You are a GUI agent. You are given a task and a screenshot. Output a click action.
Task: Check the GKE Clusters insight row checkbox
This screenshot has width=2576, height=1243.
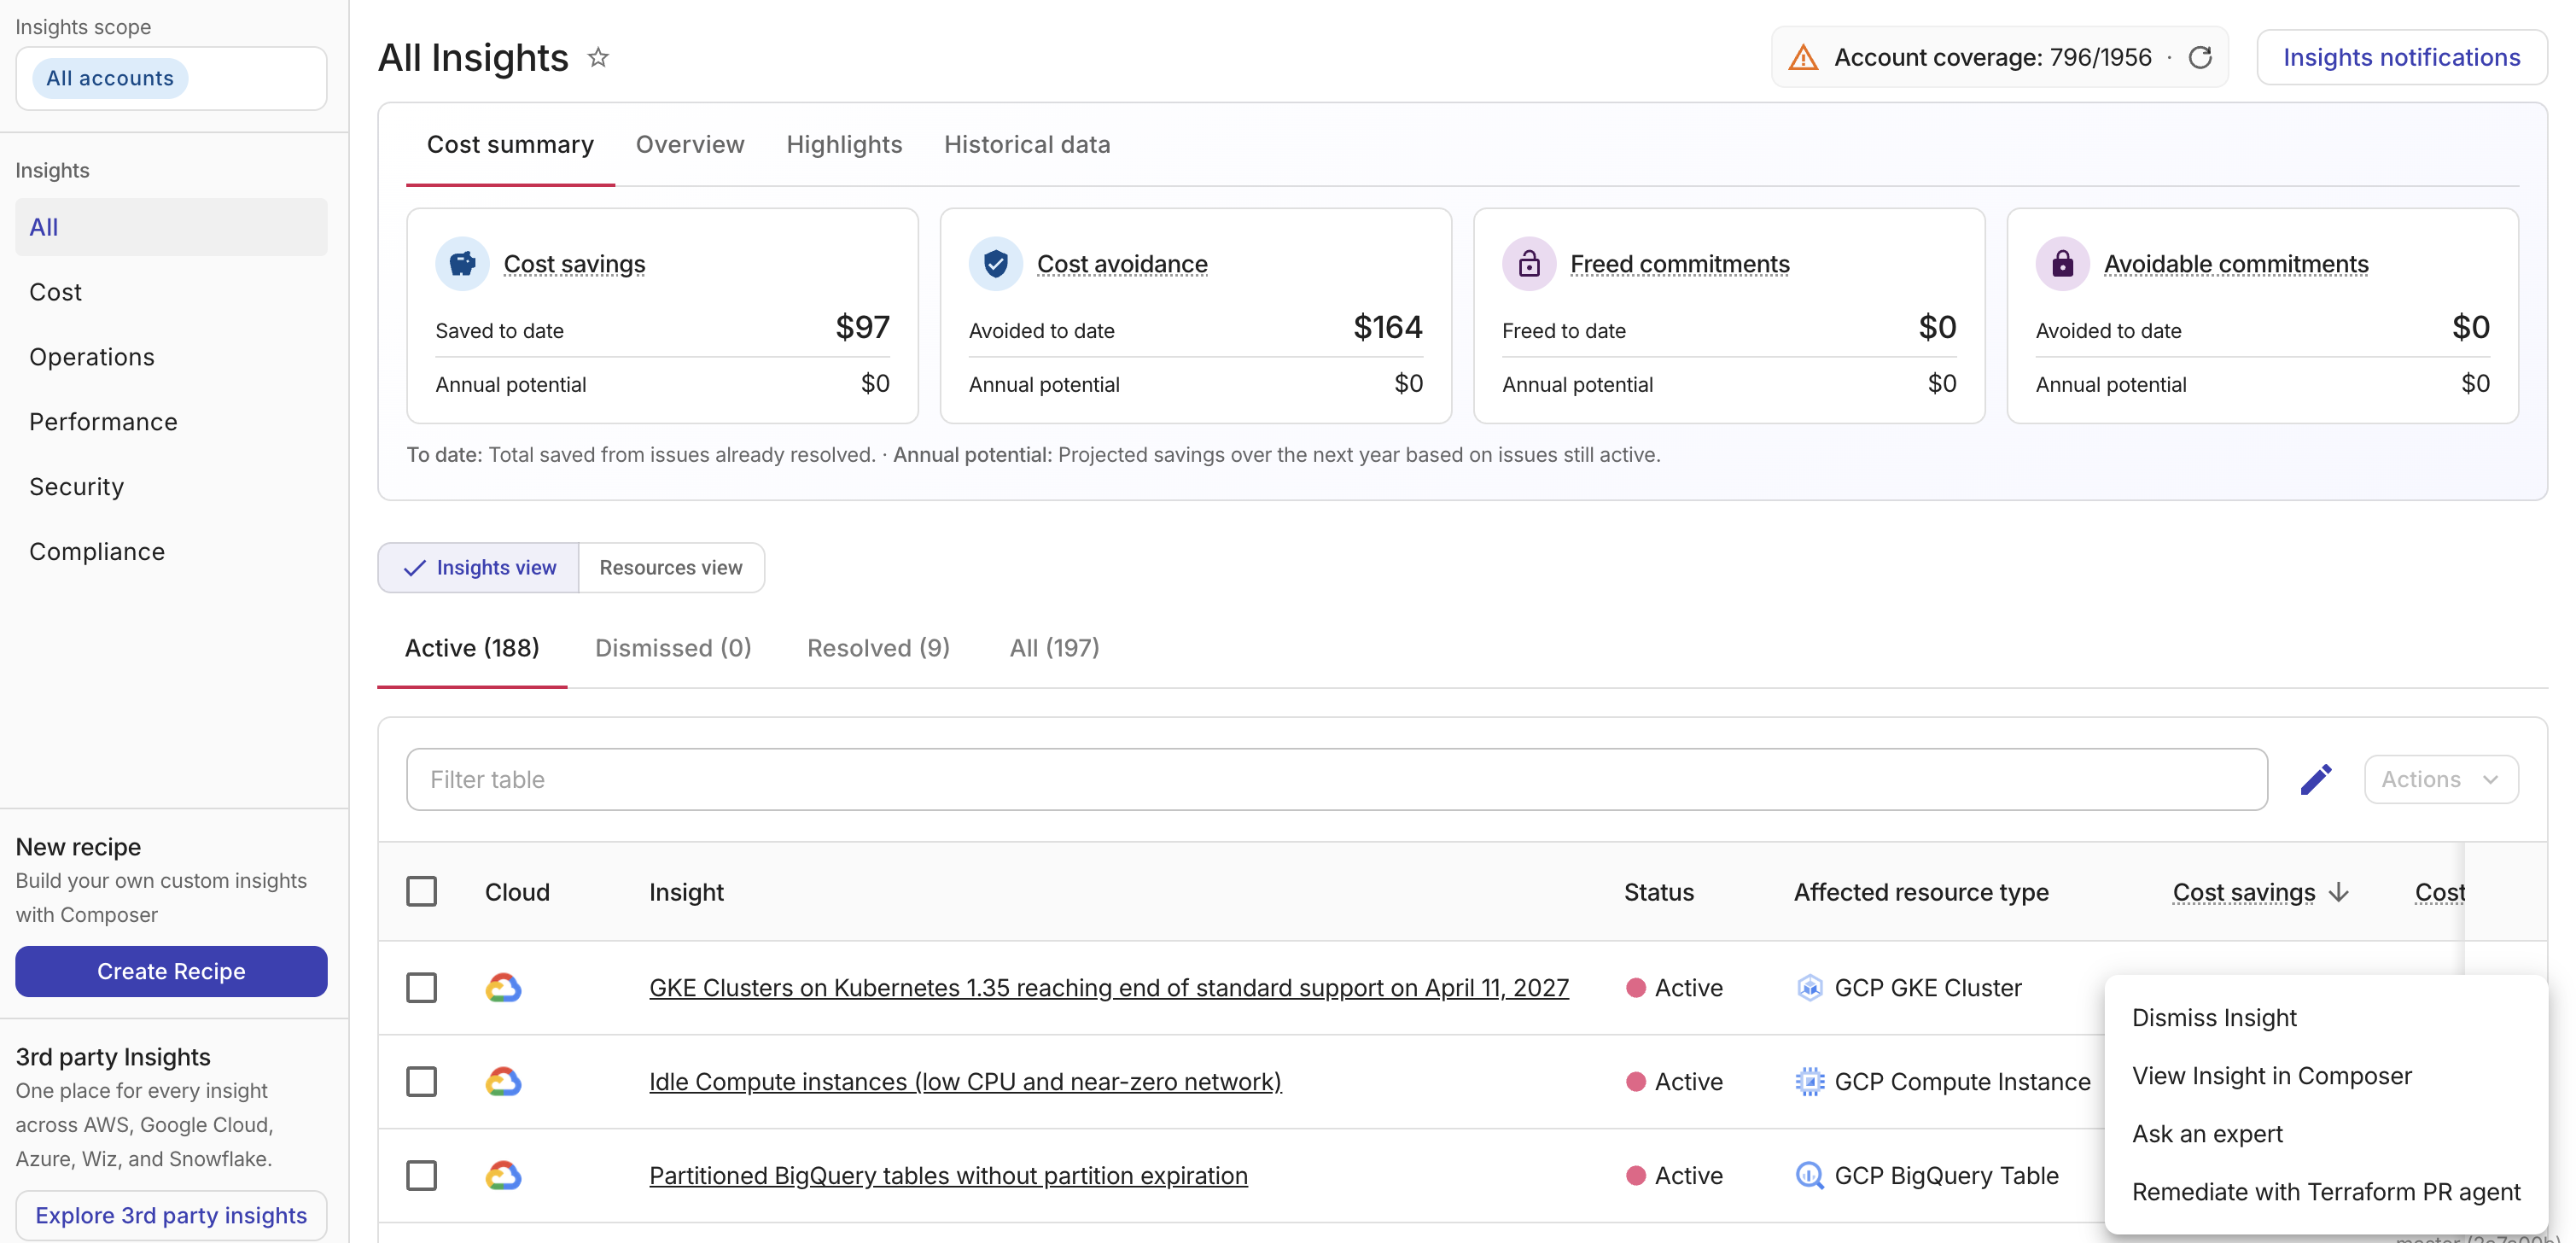tap(421, 988)
